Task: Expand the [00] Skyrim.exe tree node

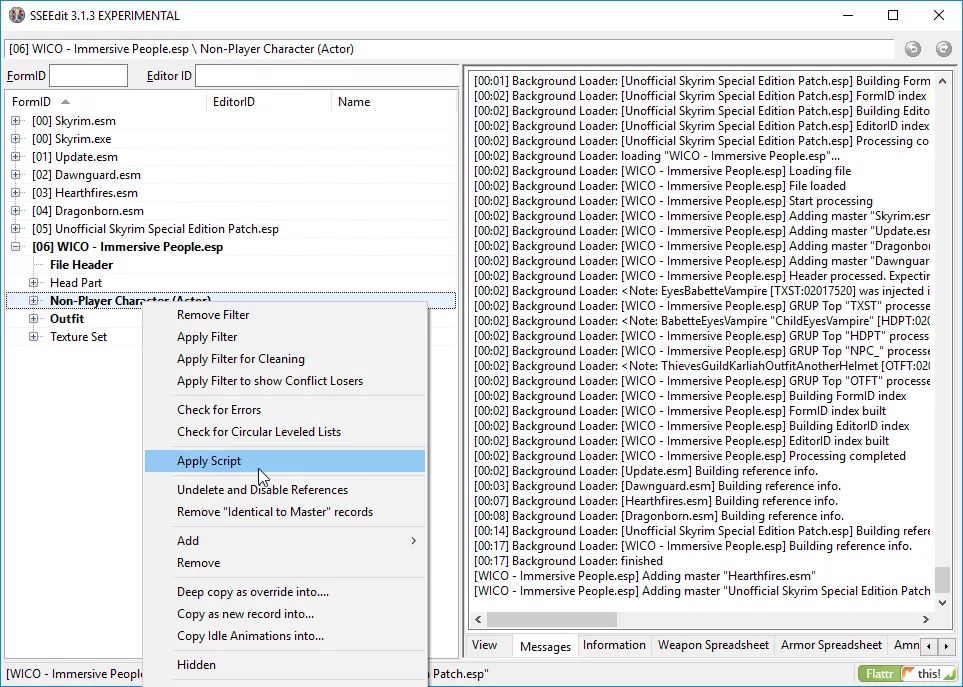Action: (x=16, y=139)
